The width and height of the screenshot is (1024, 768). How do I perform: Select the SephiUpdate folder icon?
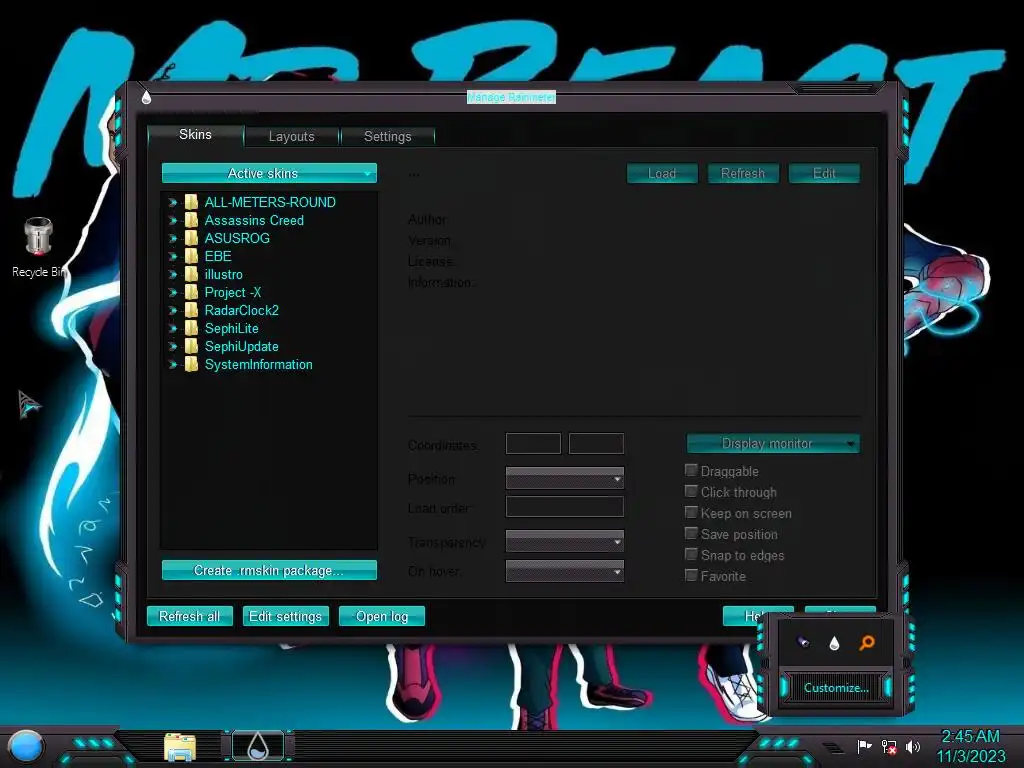pyautogui.click(x=191, y=346)
